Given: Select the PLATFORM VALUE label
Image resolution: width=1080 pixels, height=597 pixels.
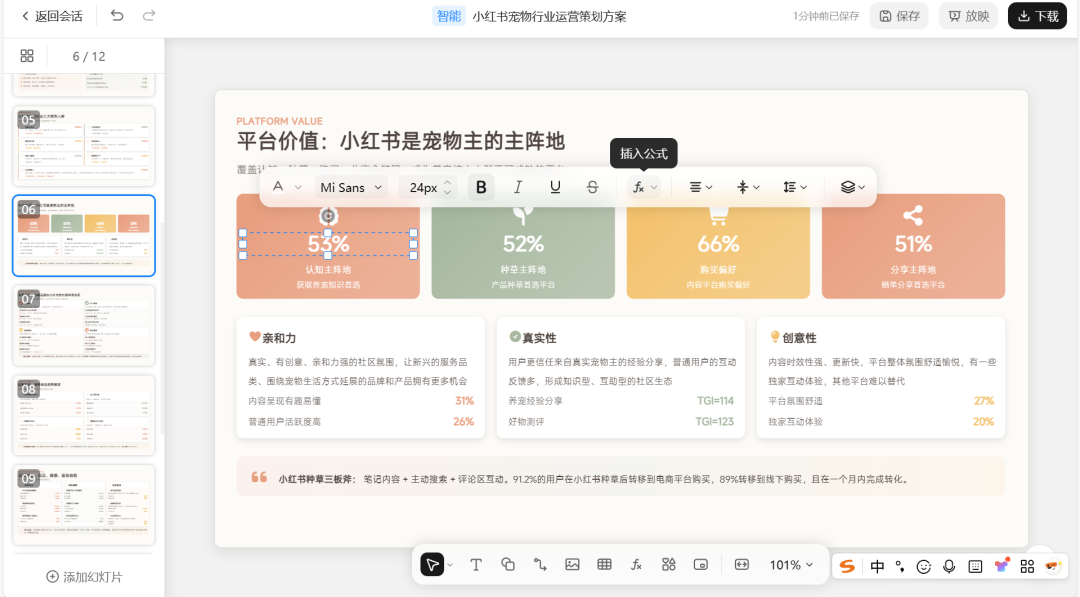Looking at the screenshot, I should point(280,121).
